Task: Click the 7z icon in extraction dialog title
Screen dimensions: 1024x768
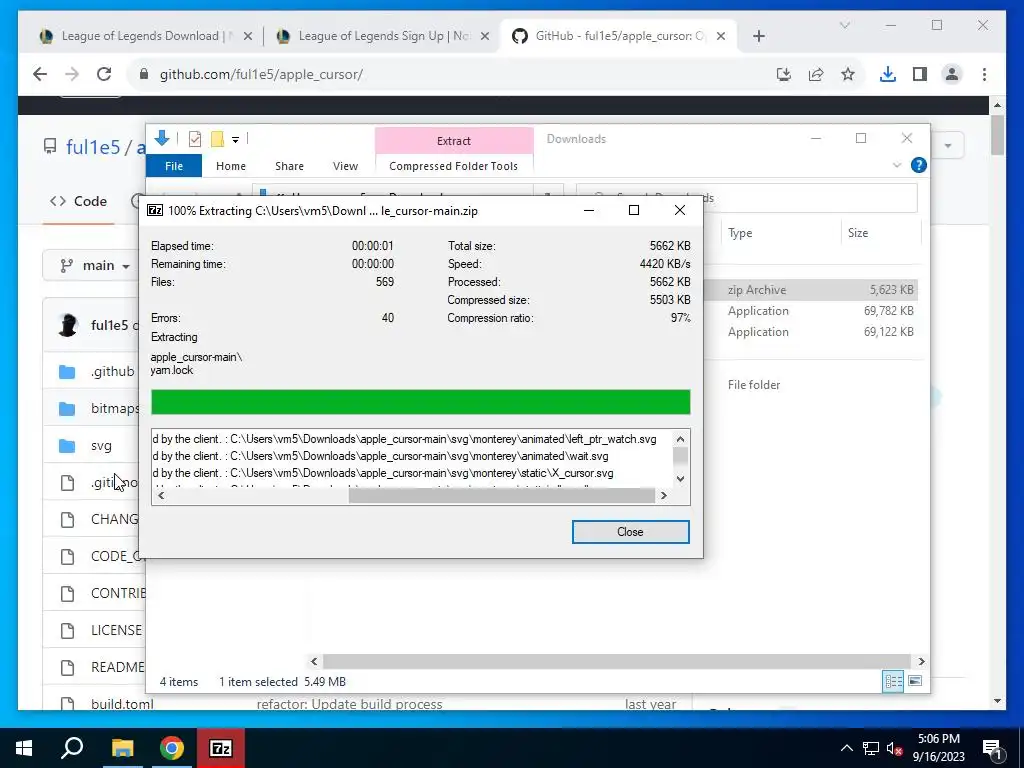Action: click(x=155, y=210)
